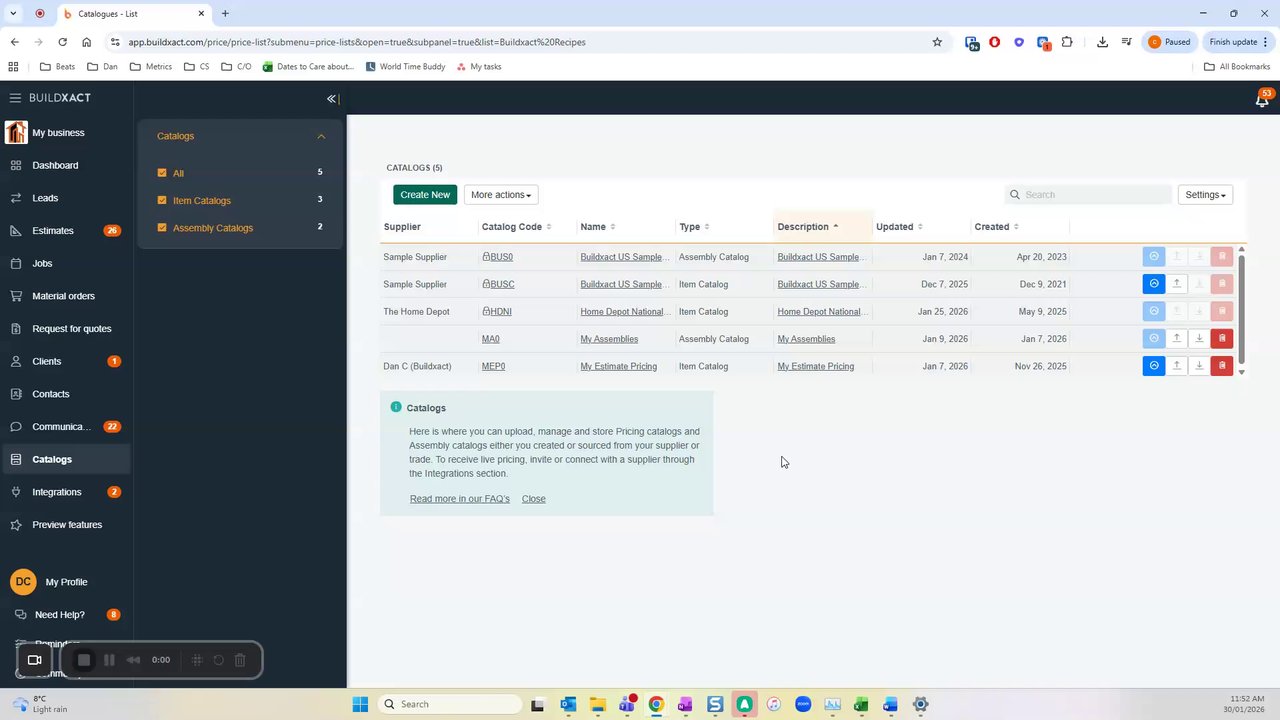Click the Finish update Chrome button
This screenshot has width=1280, height=720.
pos(1238,42)
